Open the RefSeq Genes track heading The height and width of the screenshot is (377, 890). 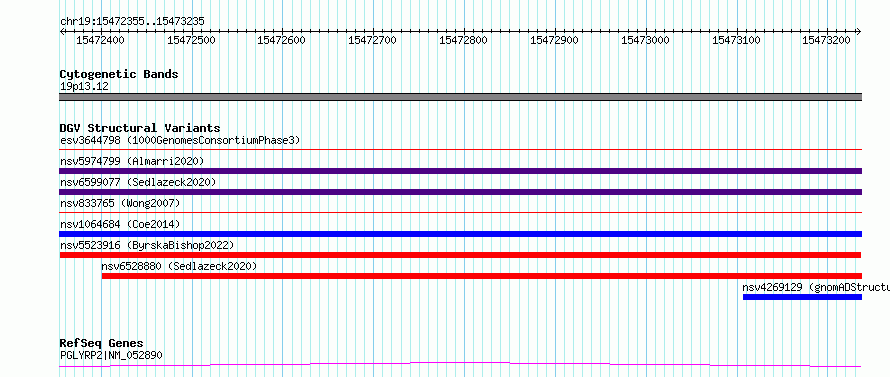tap(102, 343)
